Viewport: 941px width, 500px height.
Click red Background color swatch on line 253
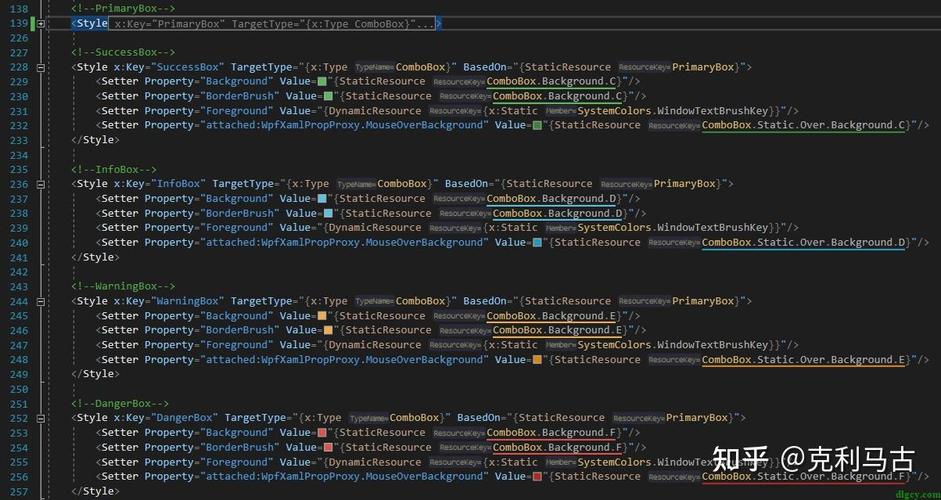pyautogui.click(x=322, y=433)
